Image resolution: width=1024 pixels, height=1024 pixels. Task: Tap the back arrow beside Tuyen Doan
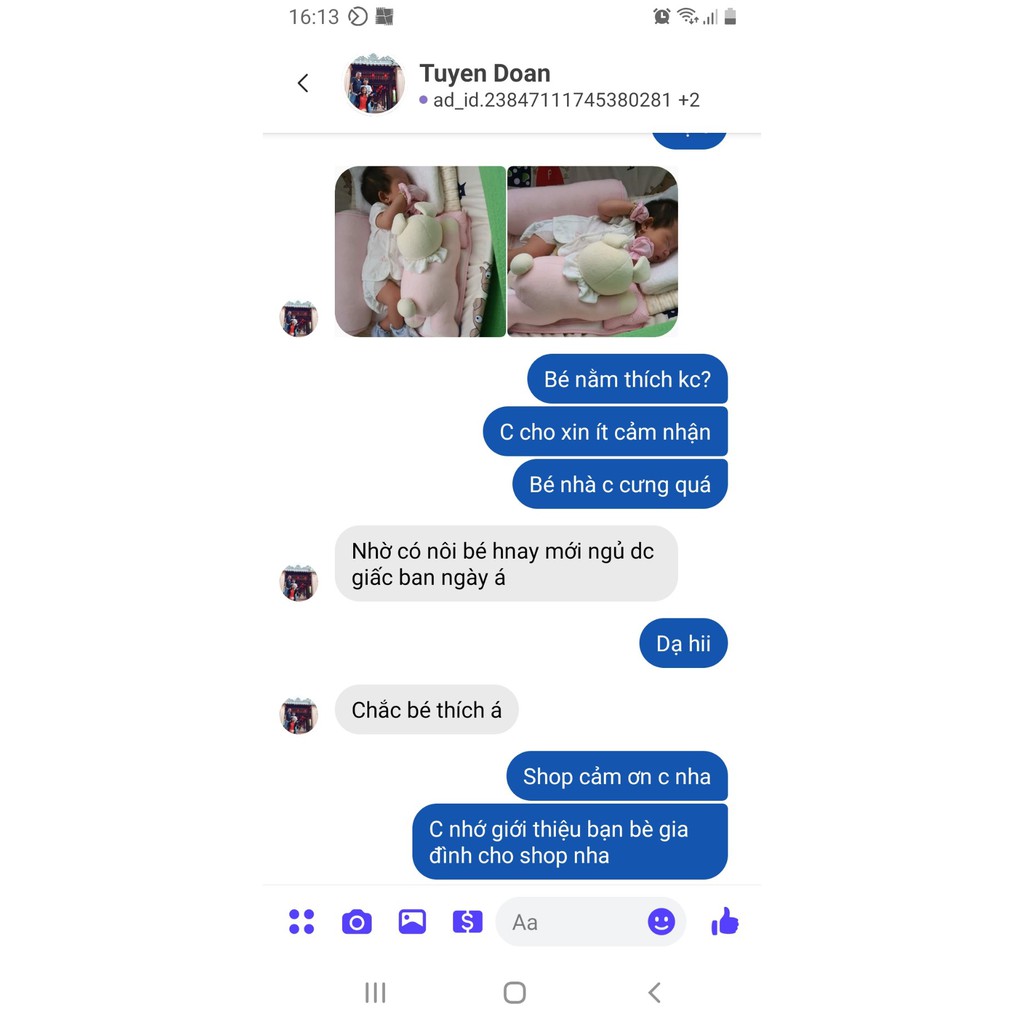click(303, 83)
